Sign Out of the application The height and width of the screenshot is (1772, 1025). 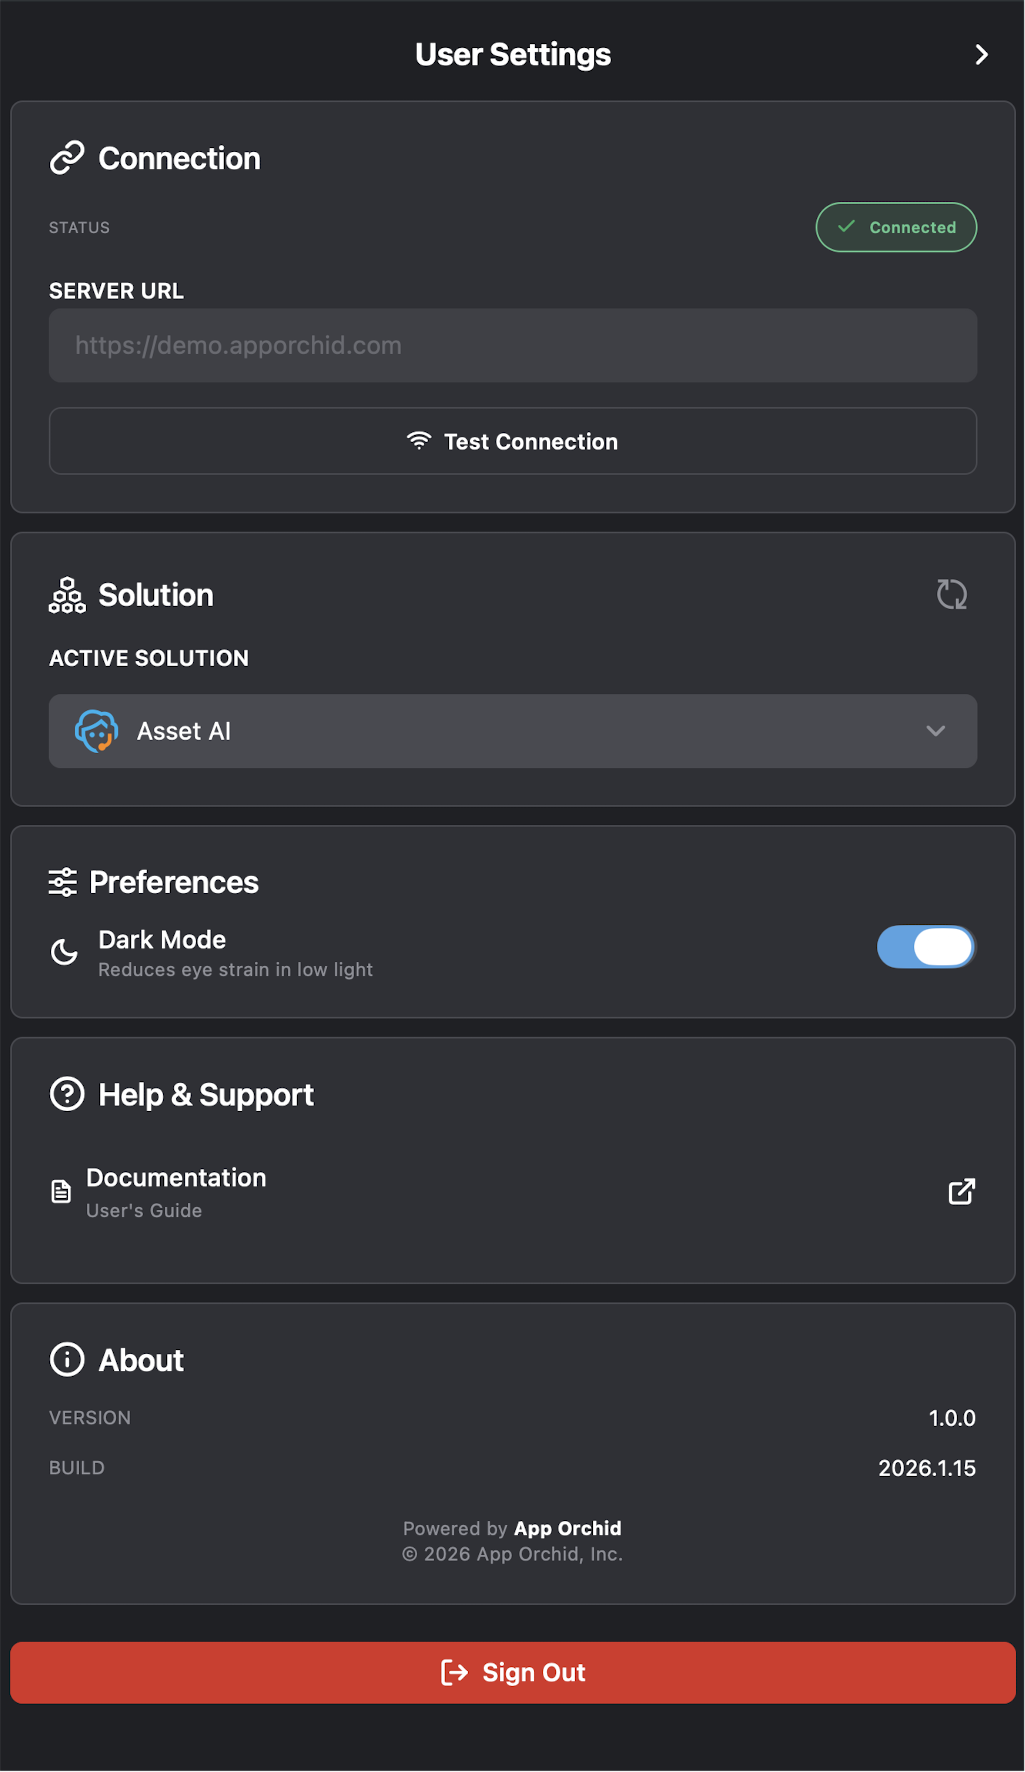[x=512, y=1672]
